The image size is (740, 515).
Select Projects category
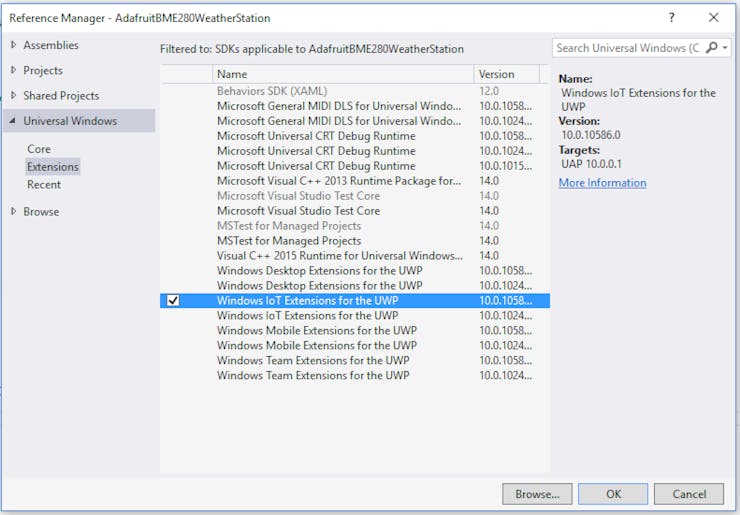(43, 70)
